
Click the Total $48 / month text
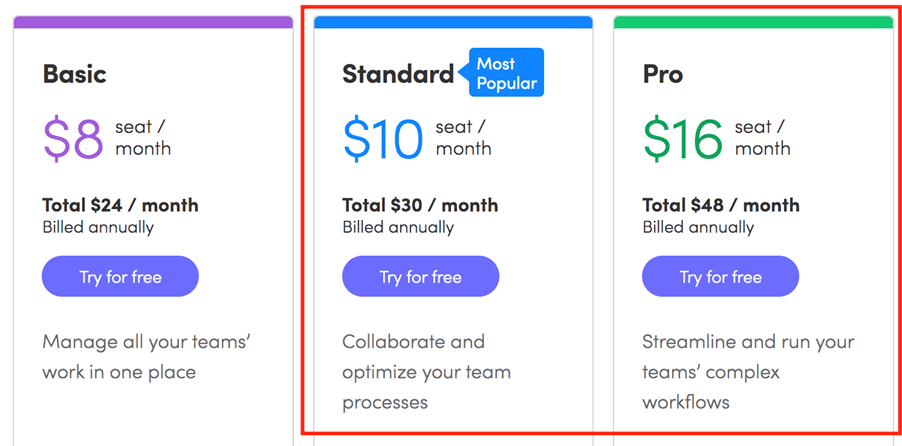721,205
